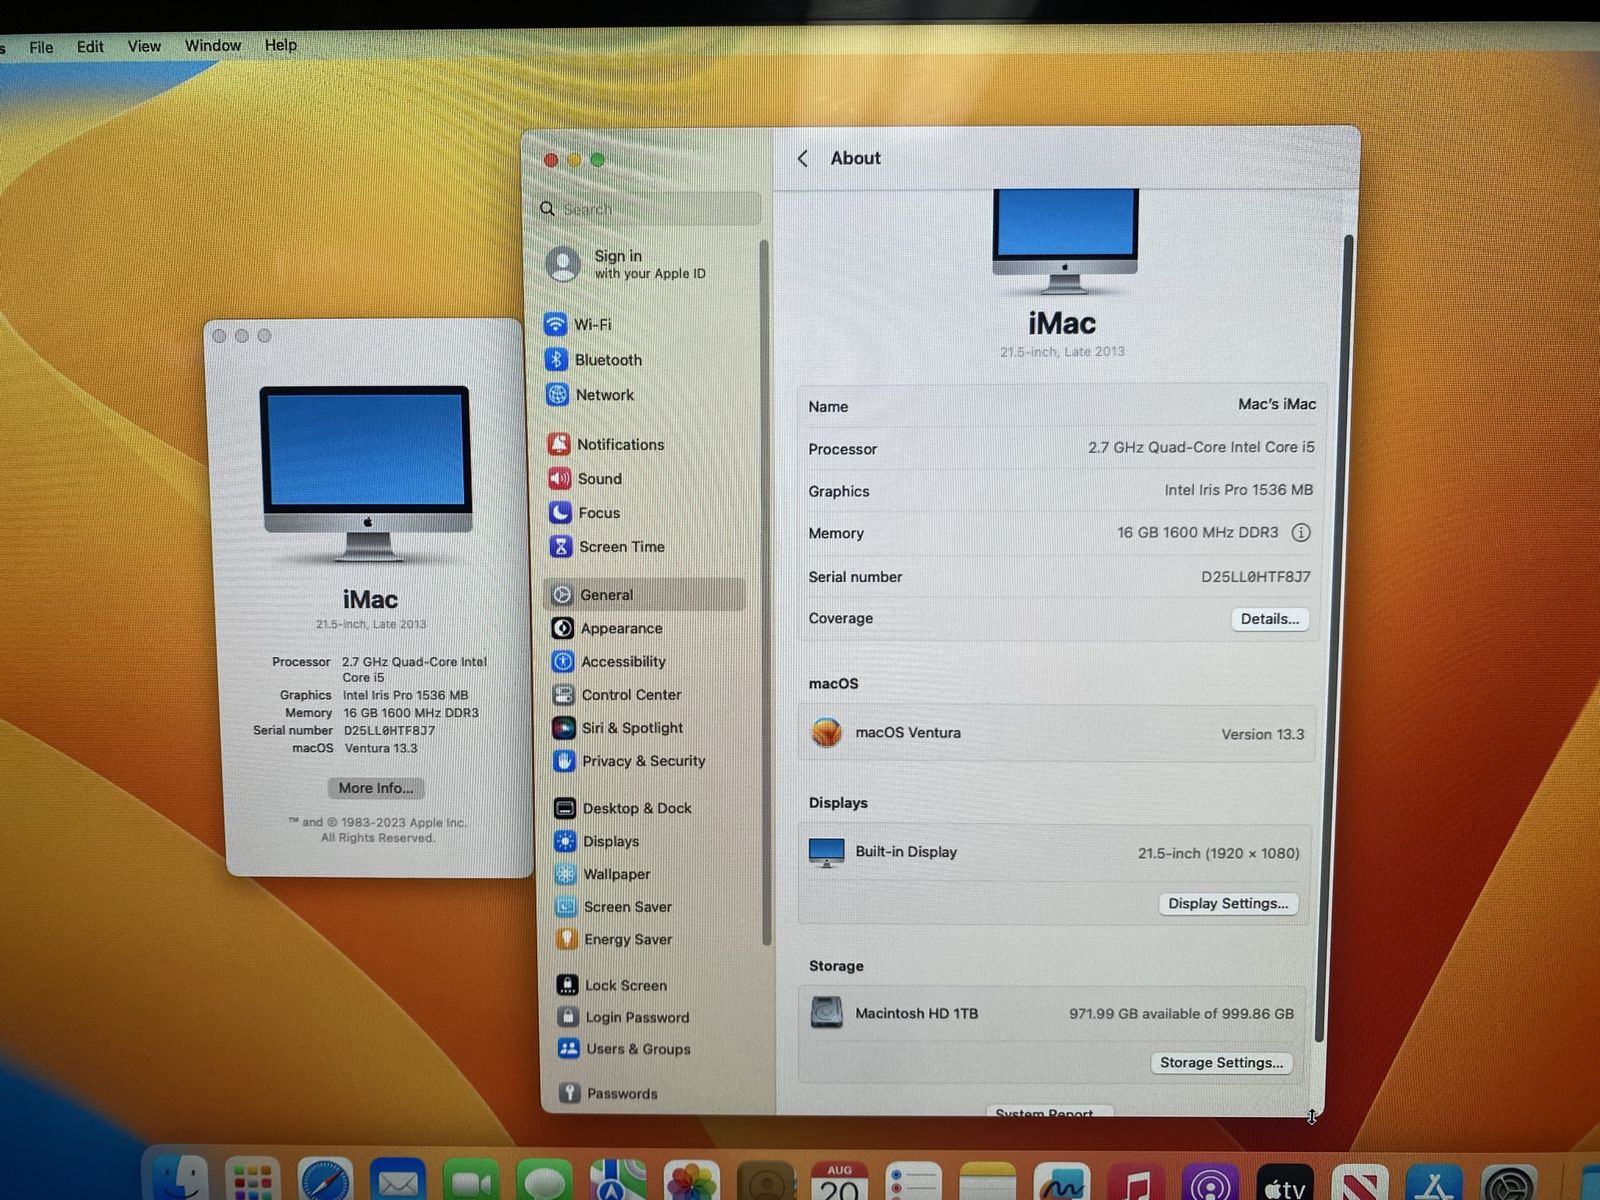1600x1200 pixels.
Task: Launch FaceTime from the Dock
Action: click(x=472, y=1181)
